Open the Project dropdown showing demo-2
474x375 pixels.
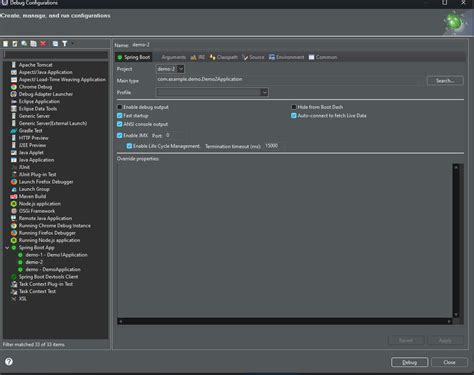click(x=170, y=69)
